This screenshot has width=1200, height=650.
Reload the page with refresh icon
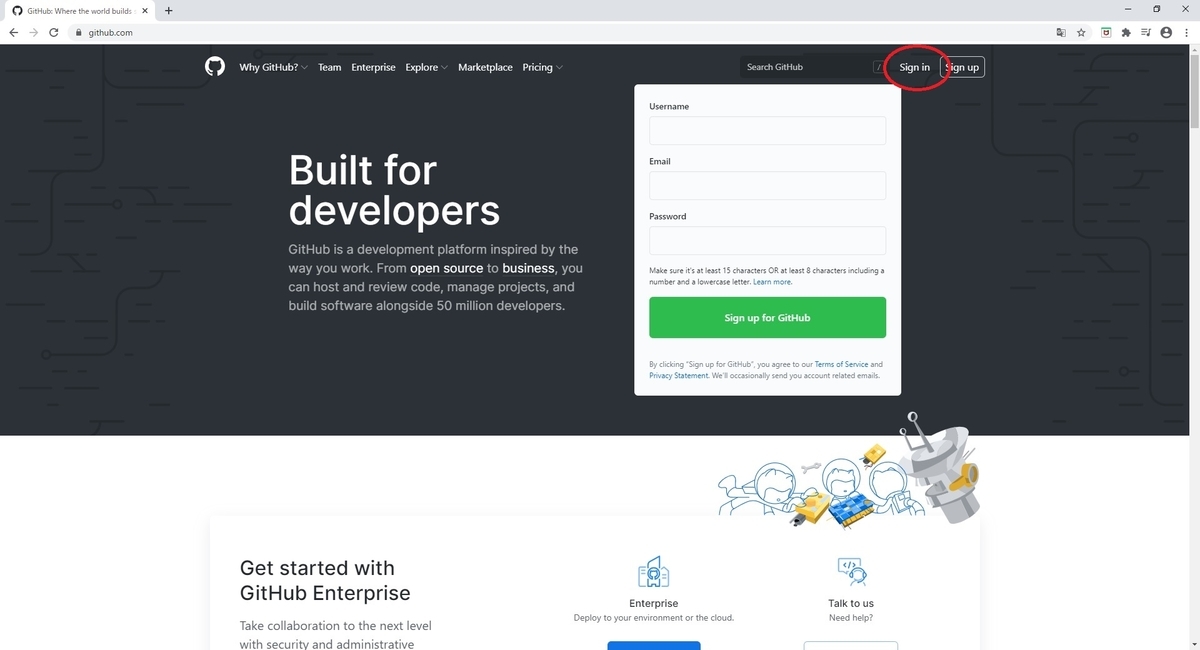54,32
